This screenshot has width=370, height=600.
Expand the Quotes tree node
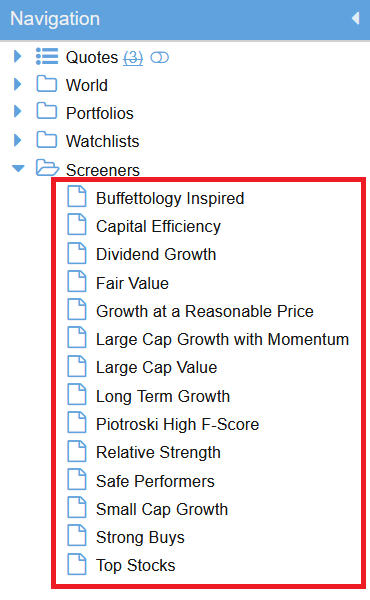[17, 56]
